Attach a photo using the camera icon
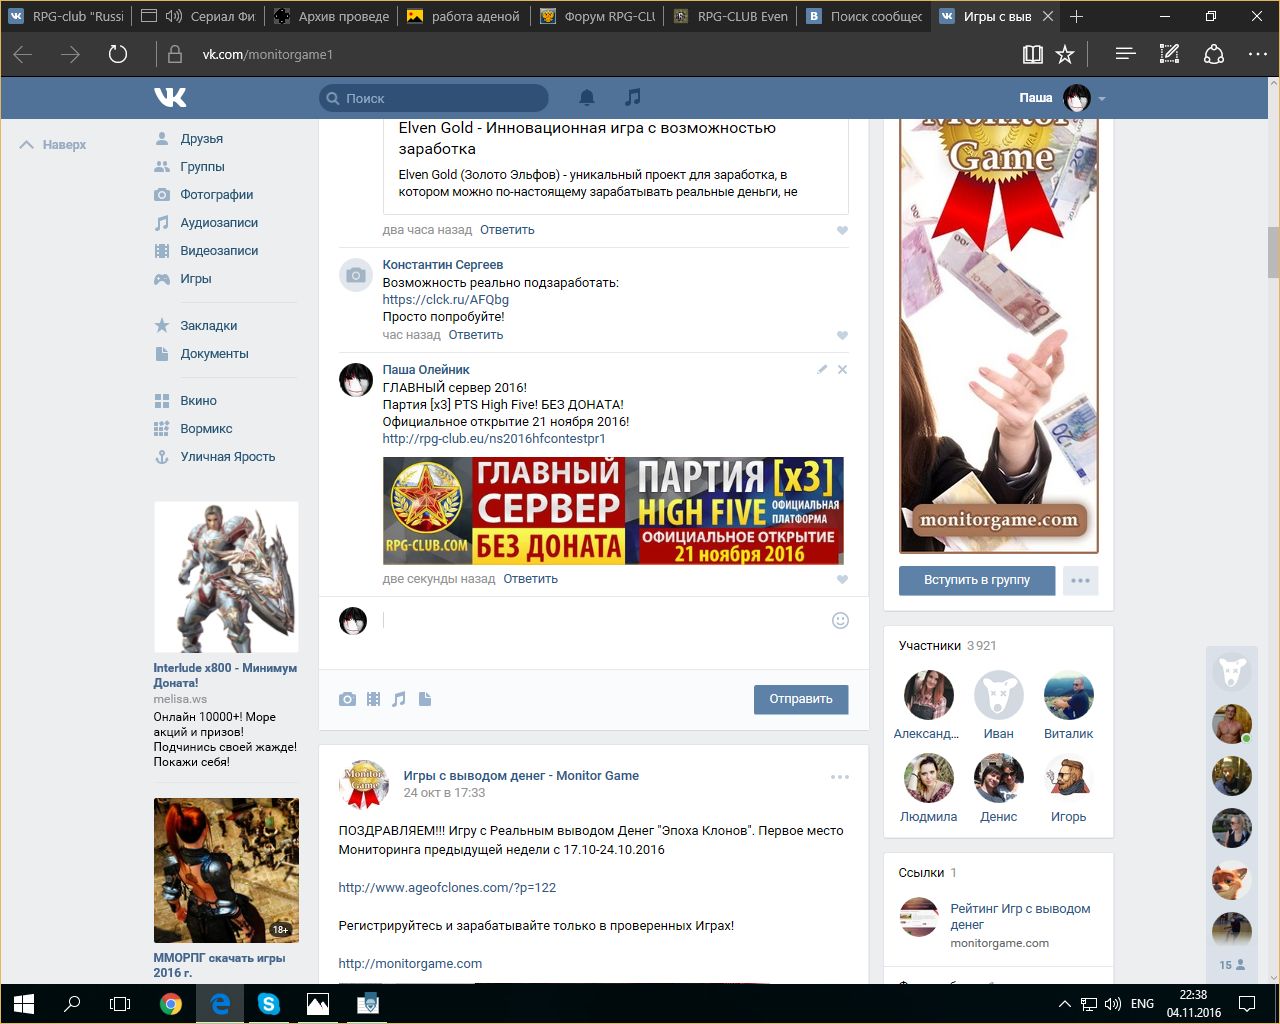 coord(347,699)
